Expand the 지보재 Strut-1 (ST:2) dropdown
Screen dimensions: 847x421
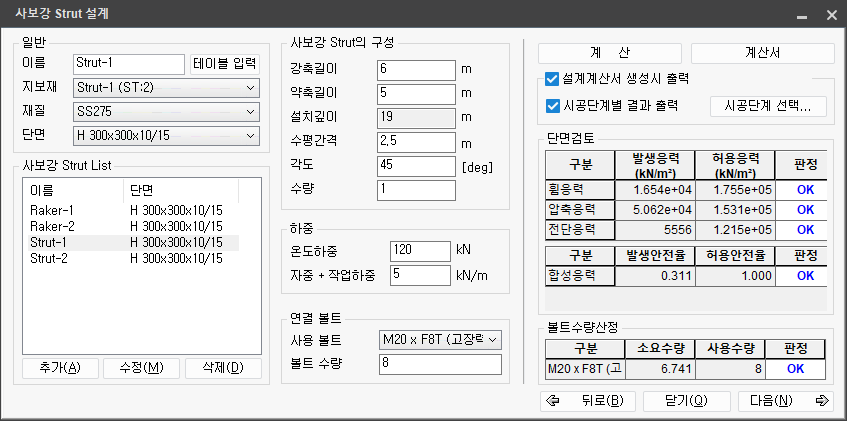coord(165,87)
